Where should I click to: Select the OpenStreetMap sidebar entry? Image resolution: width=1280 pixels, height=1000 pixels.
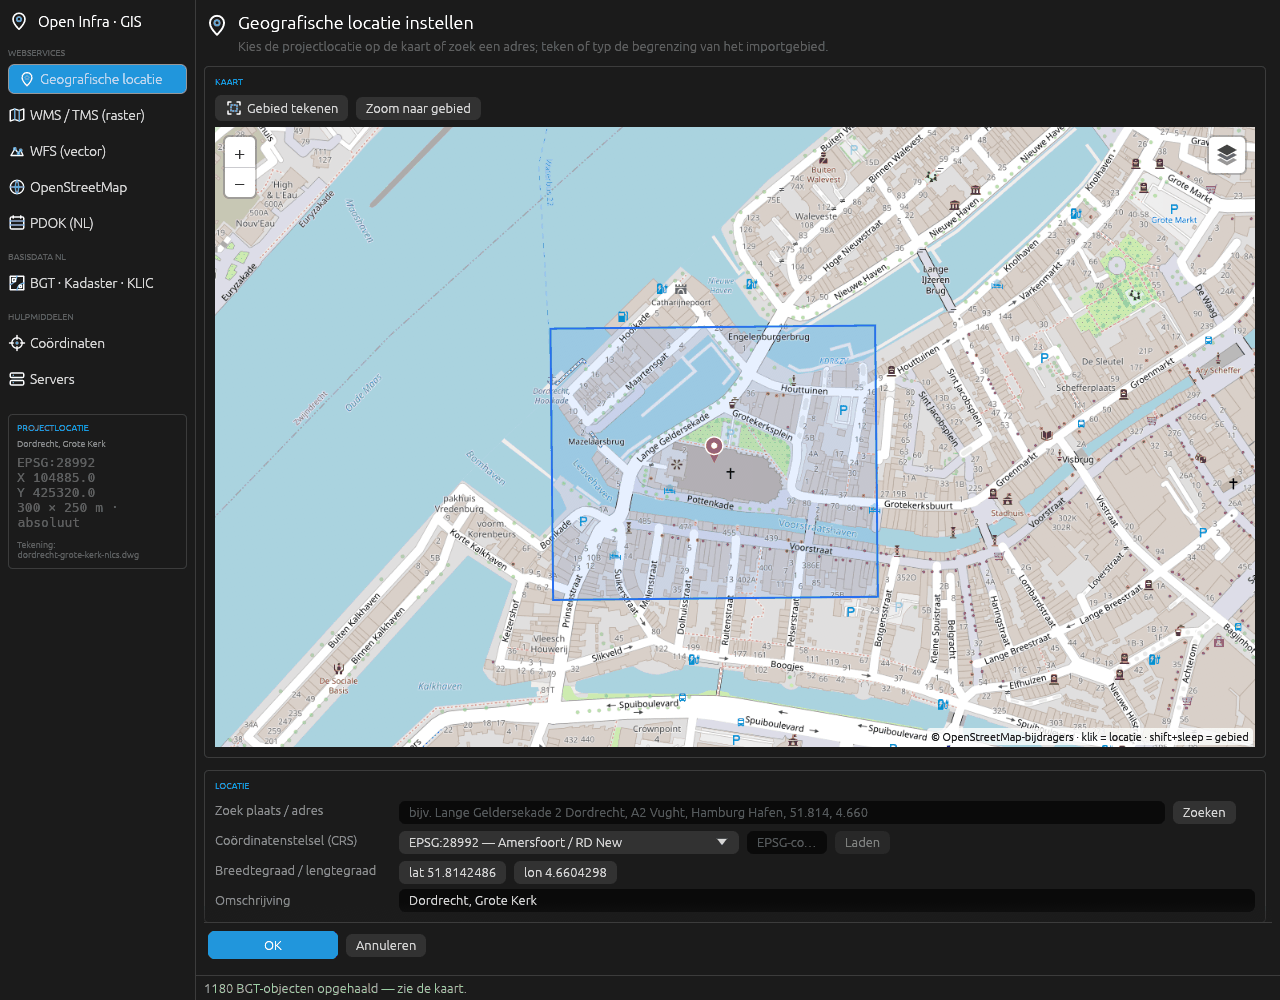(x=97, y=187)
